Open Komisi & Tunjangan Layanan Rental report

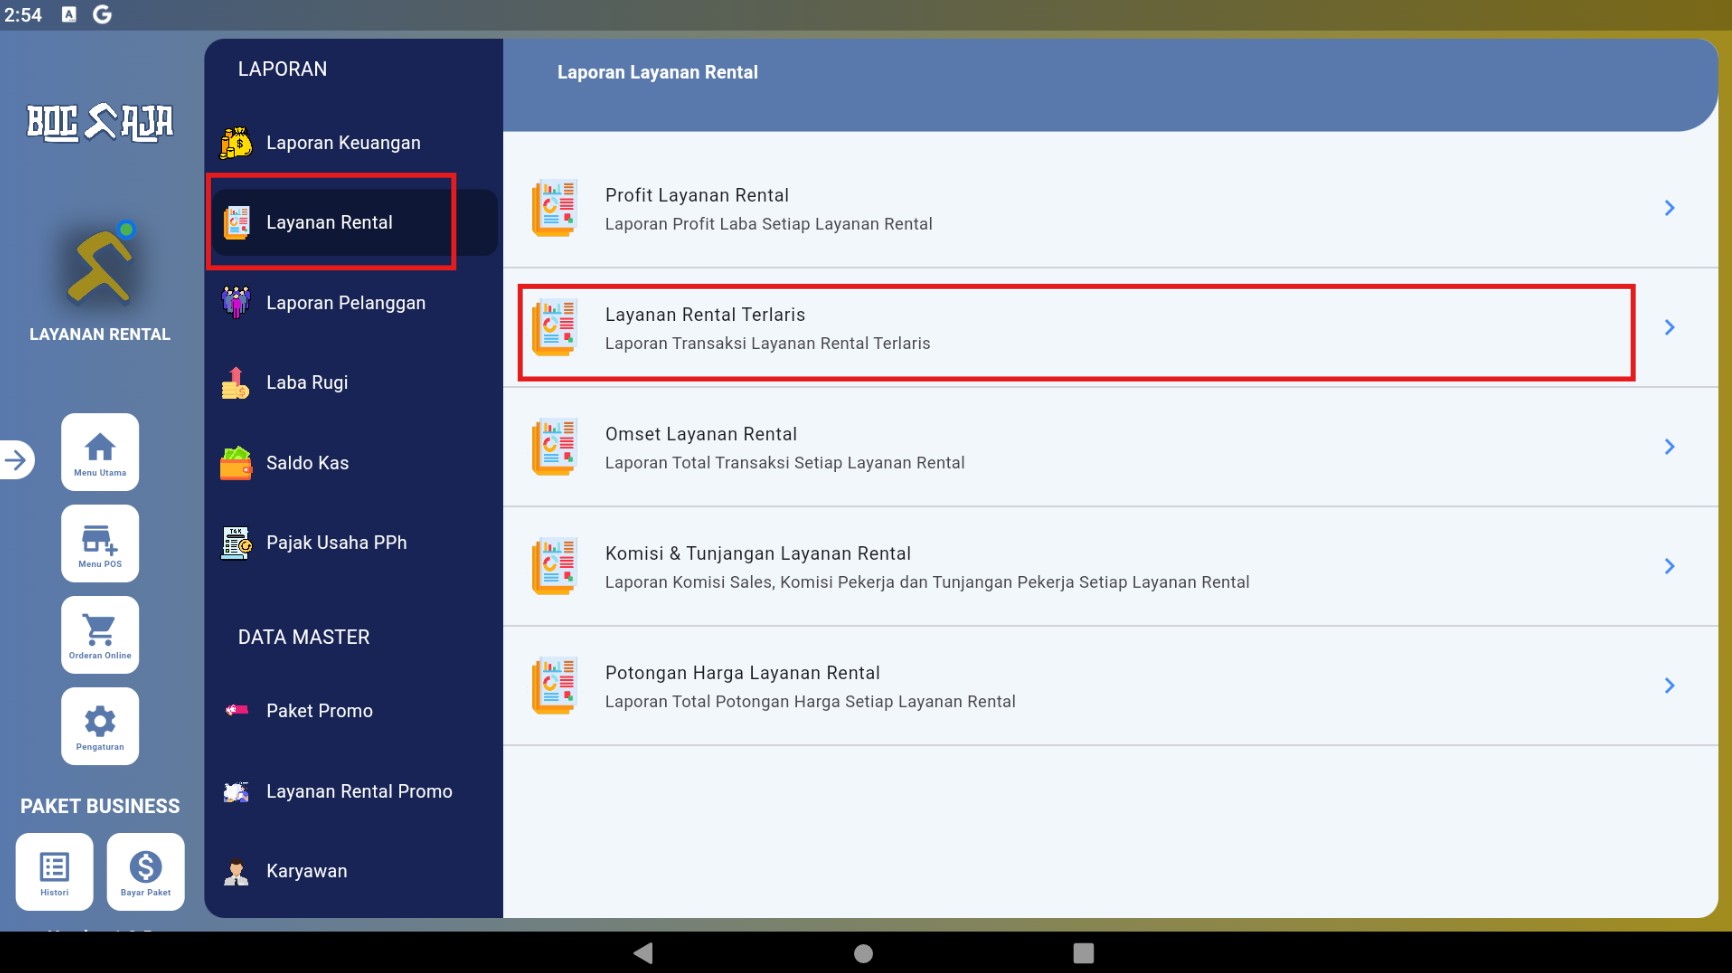[x=1110, y=567]
